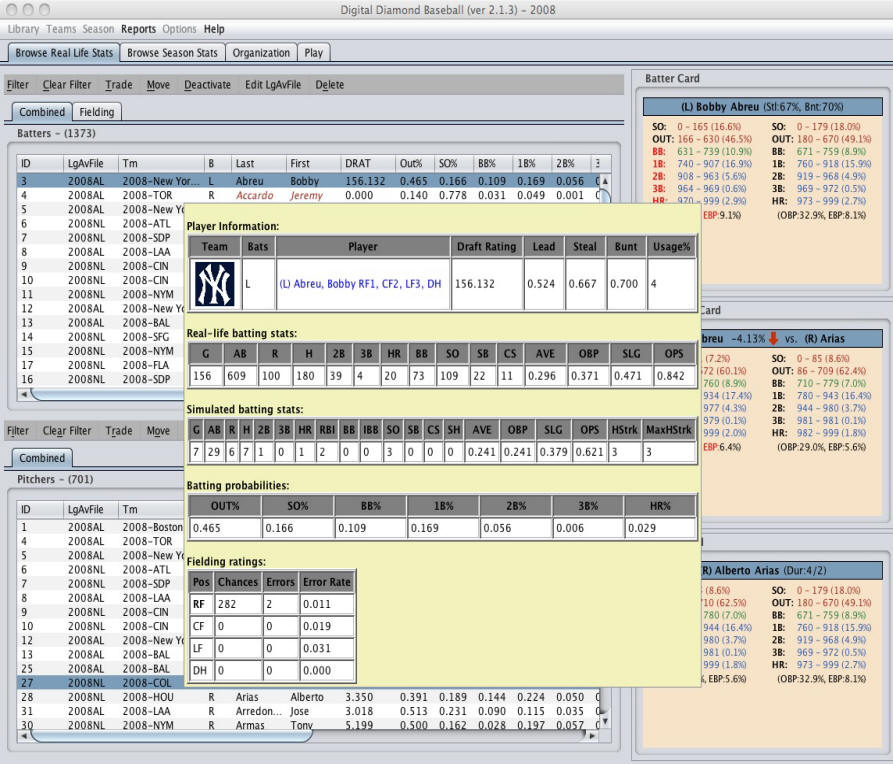Click batters table horizontal scroll left arrow
The image size is (893, 764).
coord(24,394)
